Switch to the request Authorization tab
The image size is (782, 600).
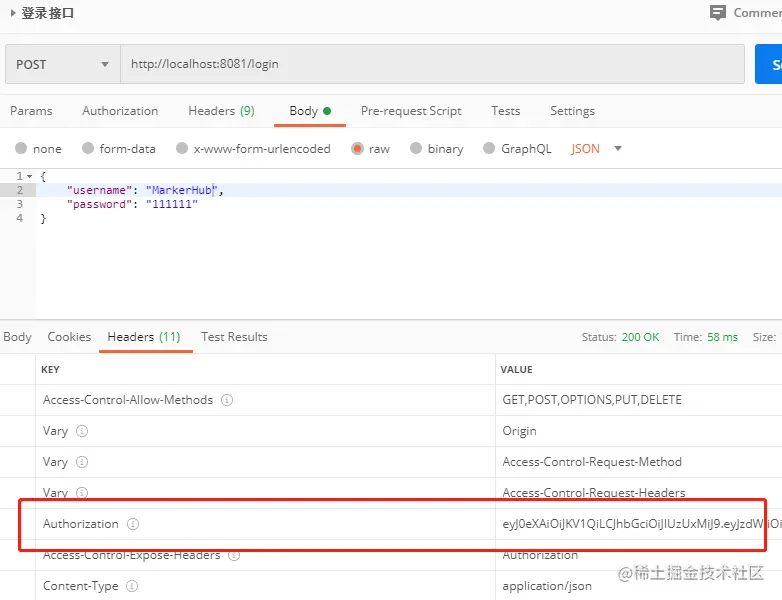(120, 111)
